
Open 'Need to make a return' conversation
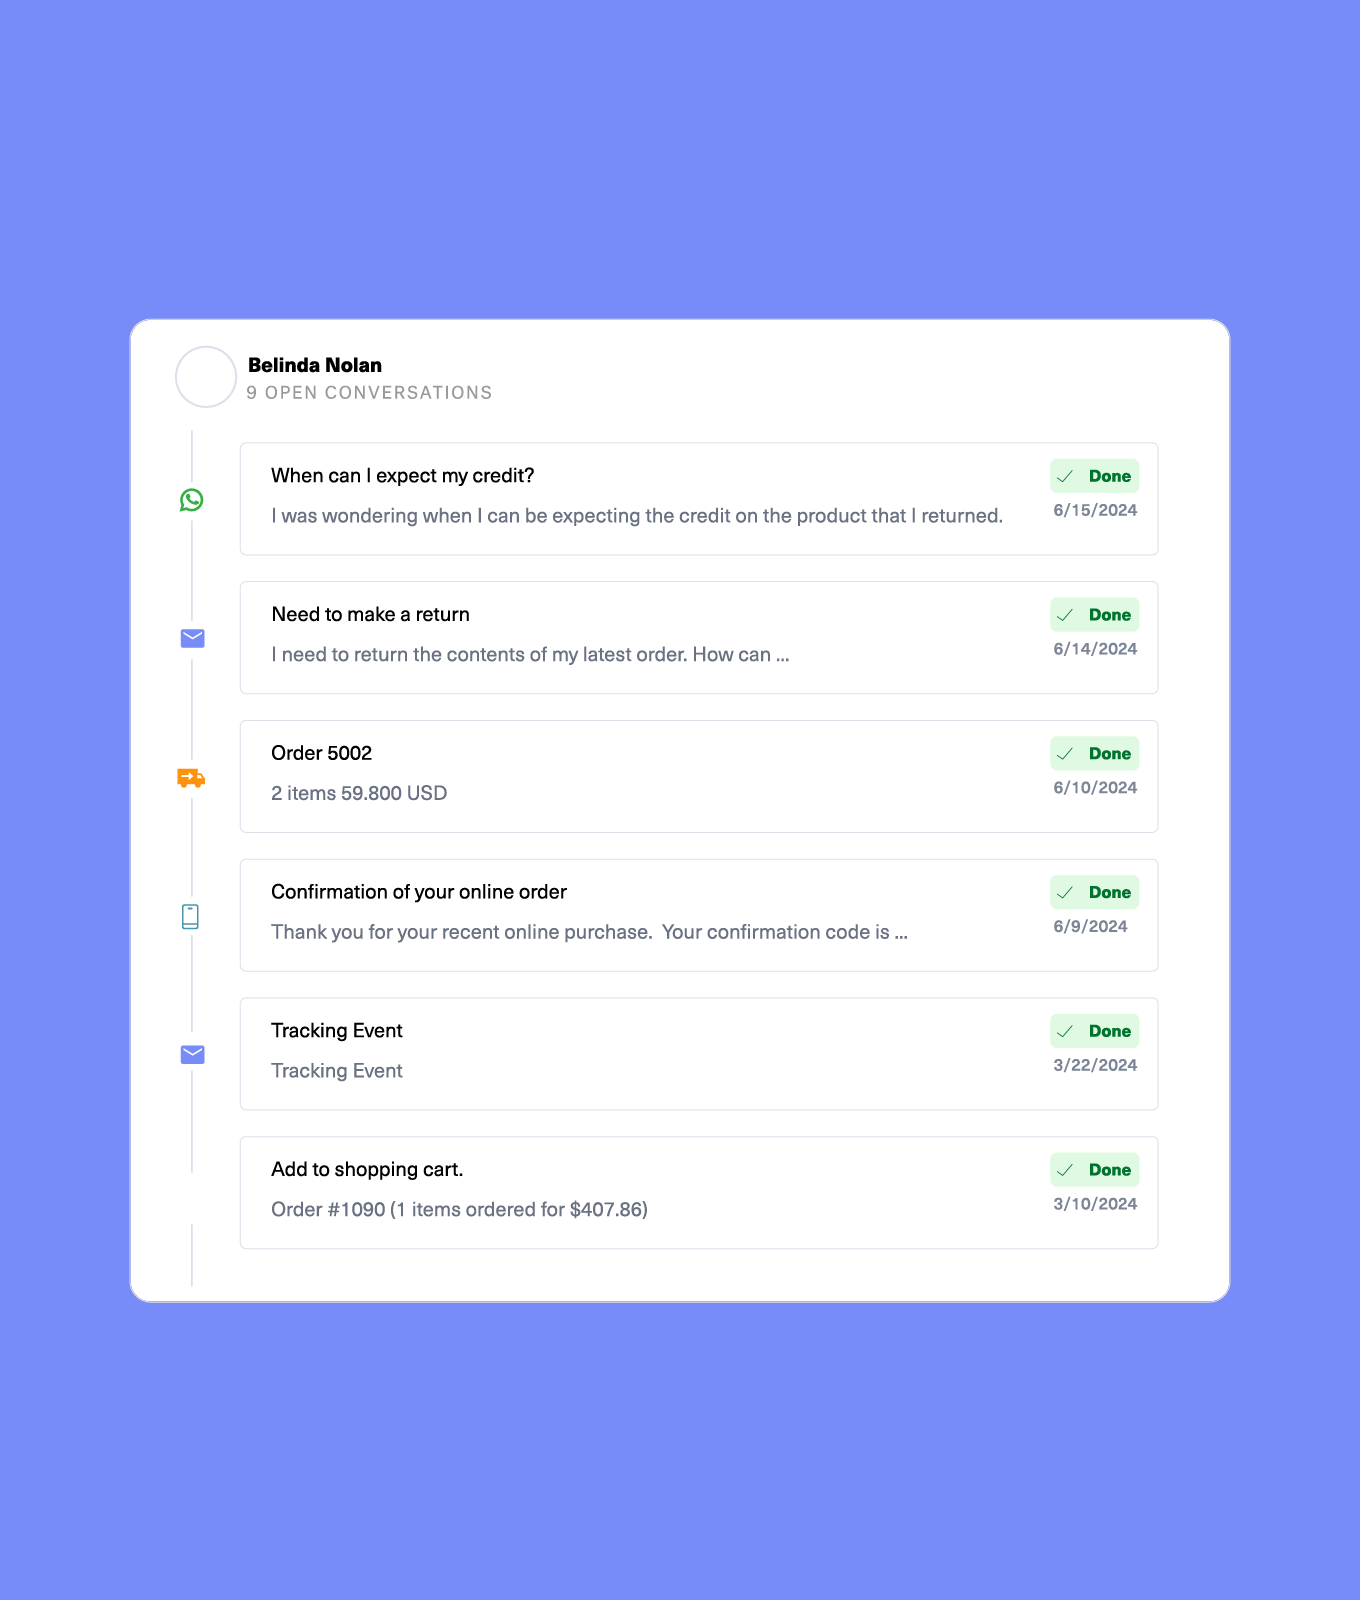tap(371, 615)
